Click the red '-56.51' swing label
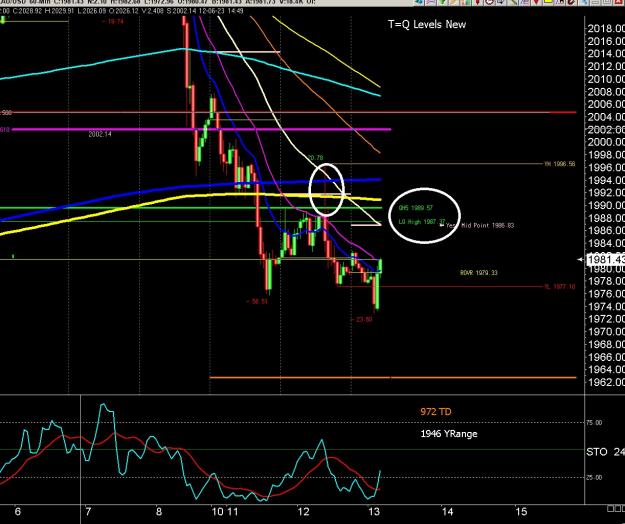 (x=257, y=301)
